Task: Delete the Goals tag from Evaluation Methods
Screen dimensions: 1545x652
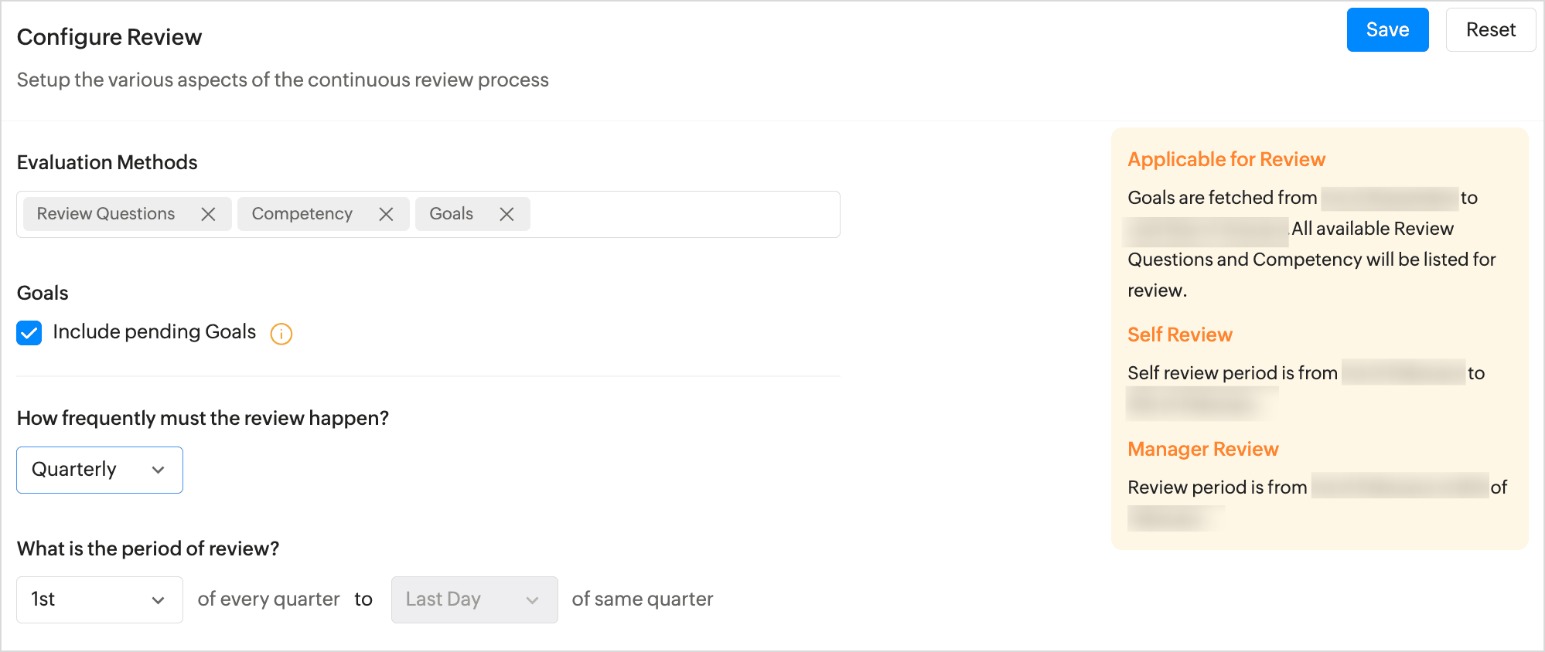Action: [x=507, y=214]
